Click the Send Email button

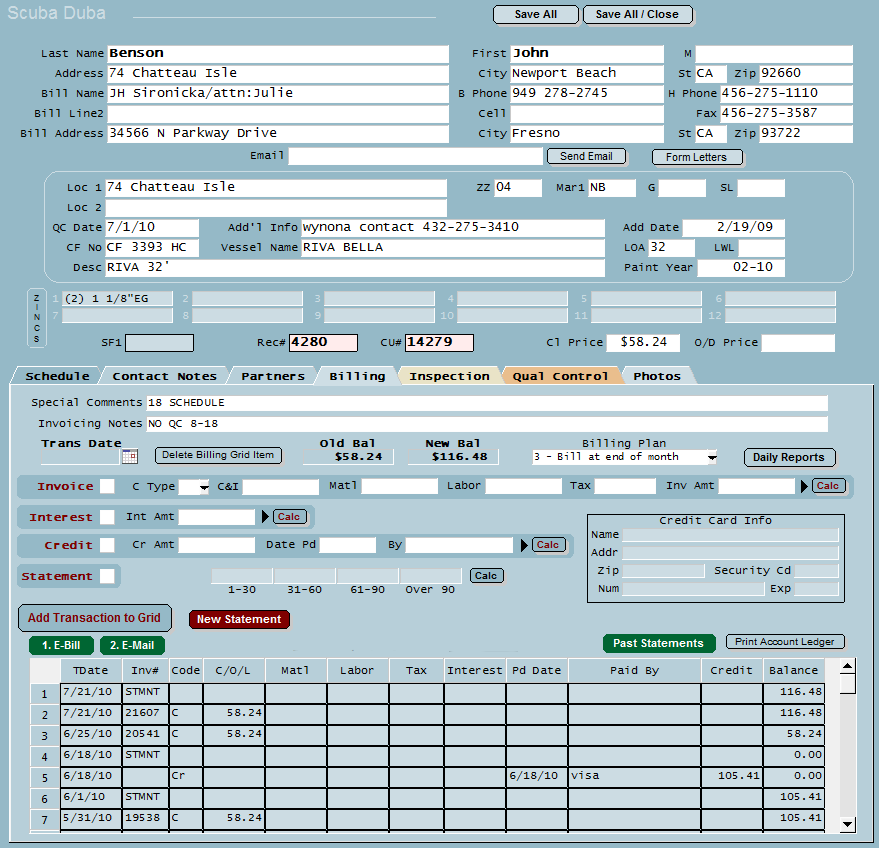[586, 156]
